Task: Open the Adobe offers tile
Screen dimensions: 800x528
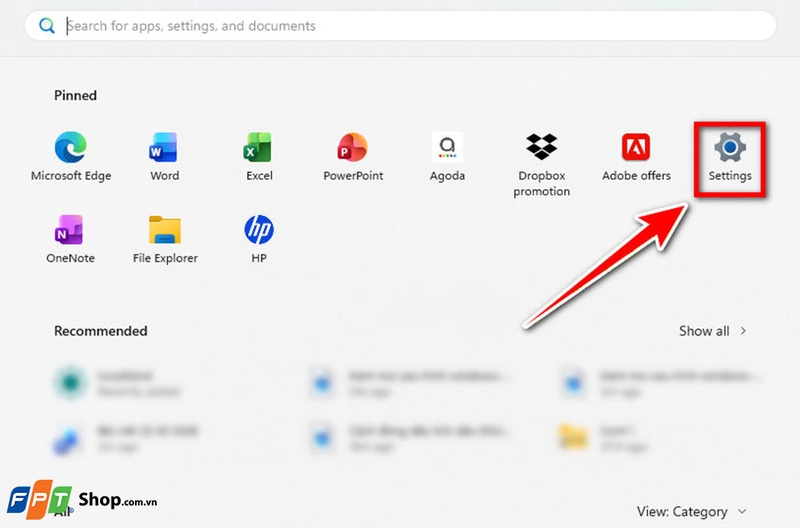Action: 636,156
